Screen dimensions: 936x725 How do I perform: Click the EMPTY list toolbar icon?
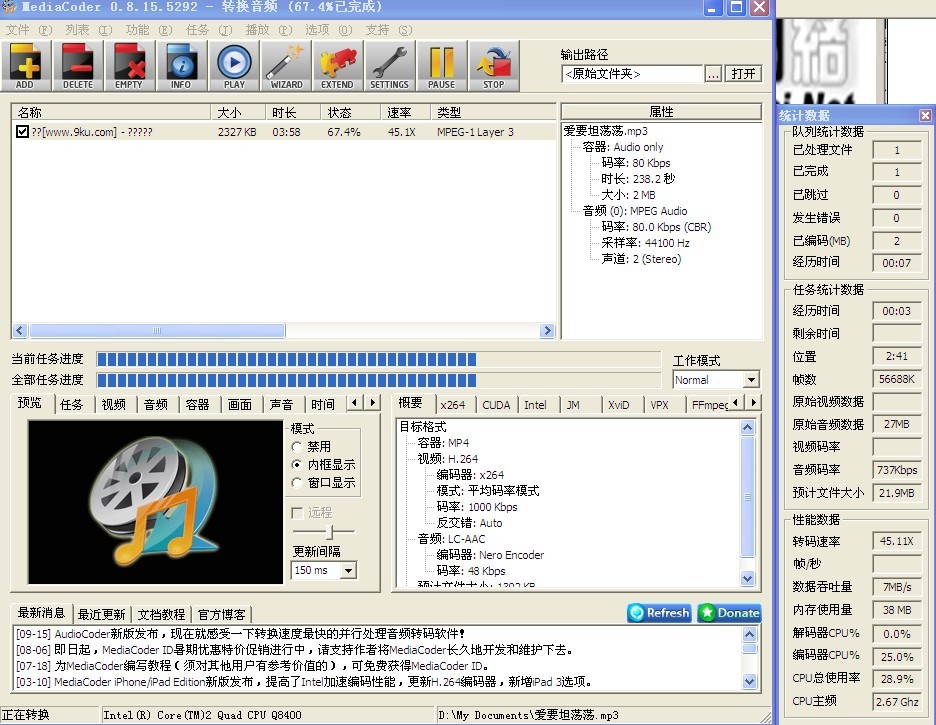[129, 66]
